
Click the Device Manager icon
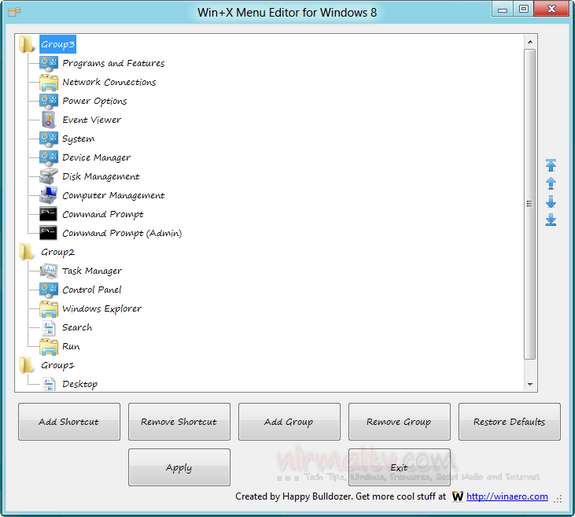click(48, 158)
